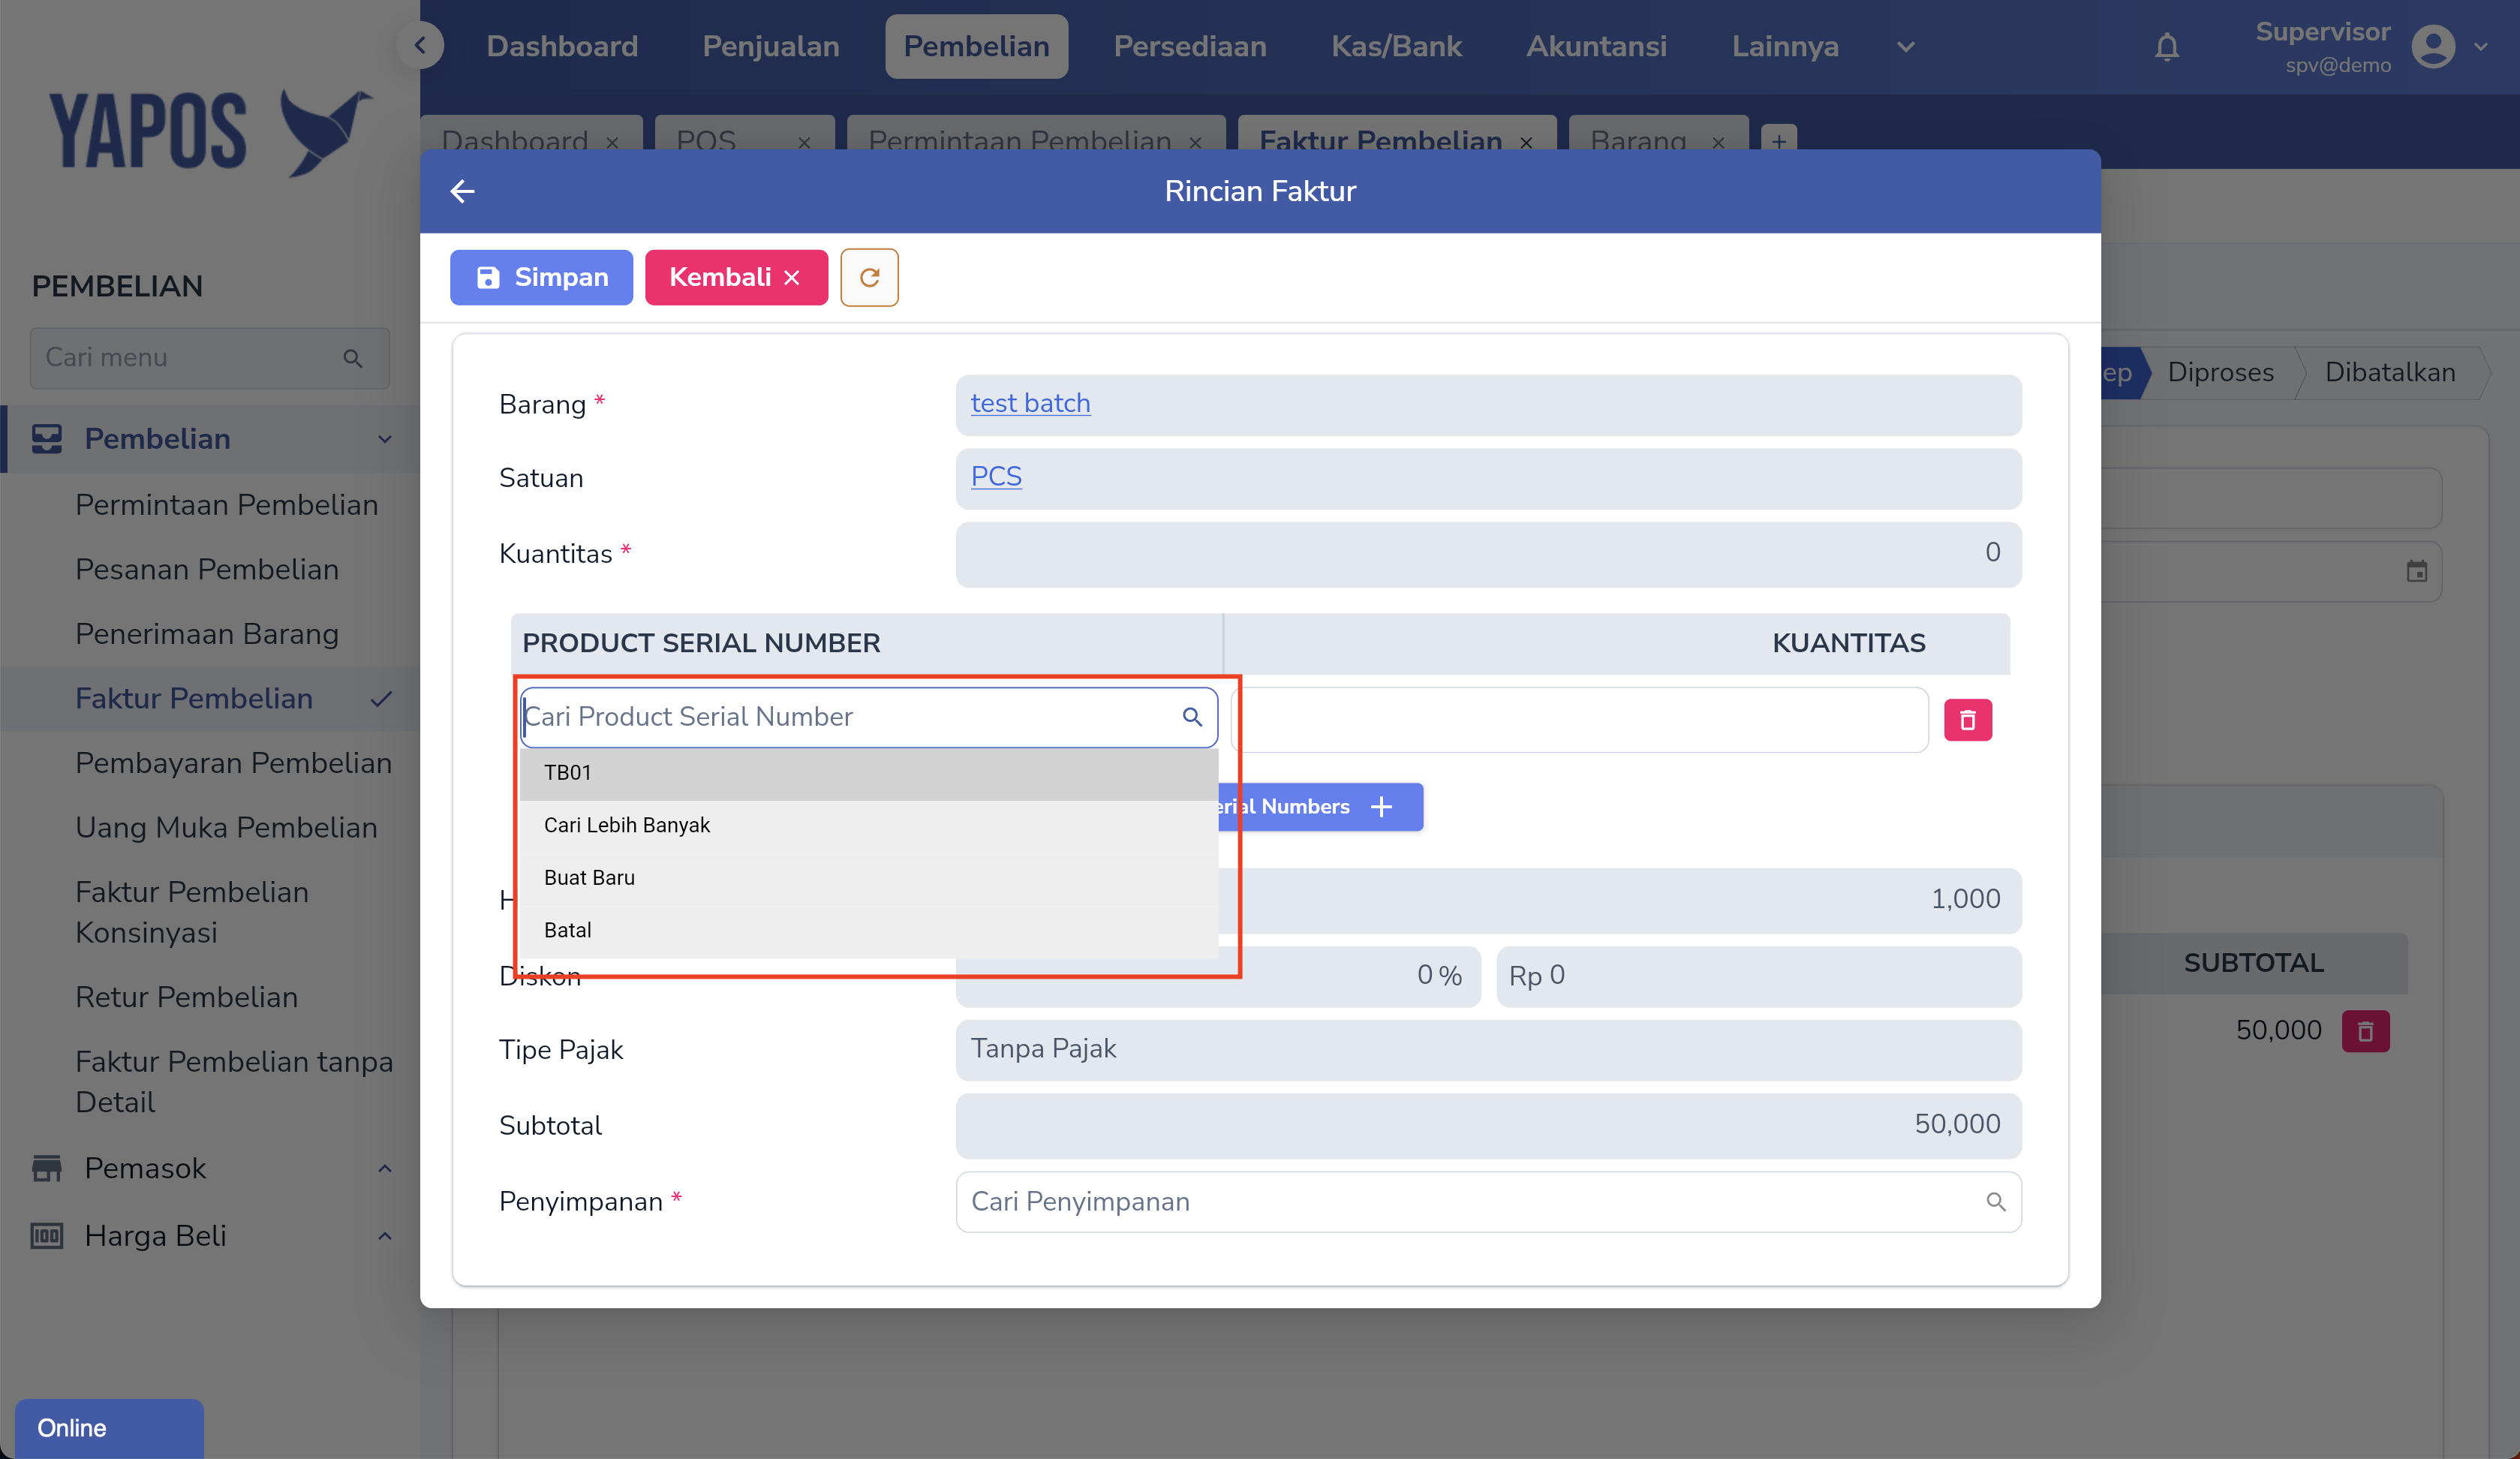Collapse the Pembelian sidebar section
This screenshot has height=1459, width=2520.
[385, 439]
